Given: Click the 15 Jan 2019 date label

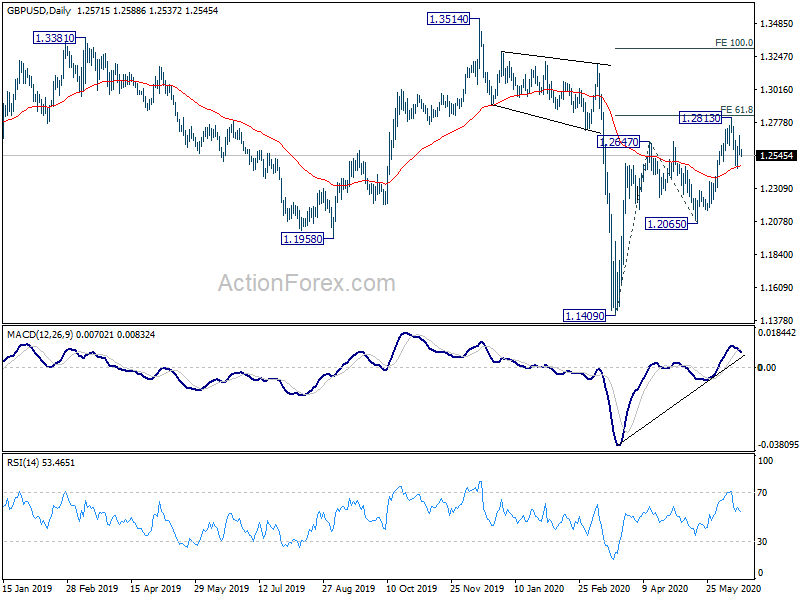Looking at the screenshot, I should [28, 589].
